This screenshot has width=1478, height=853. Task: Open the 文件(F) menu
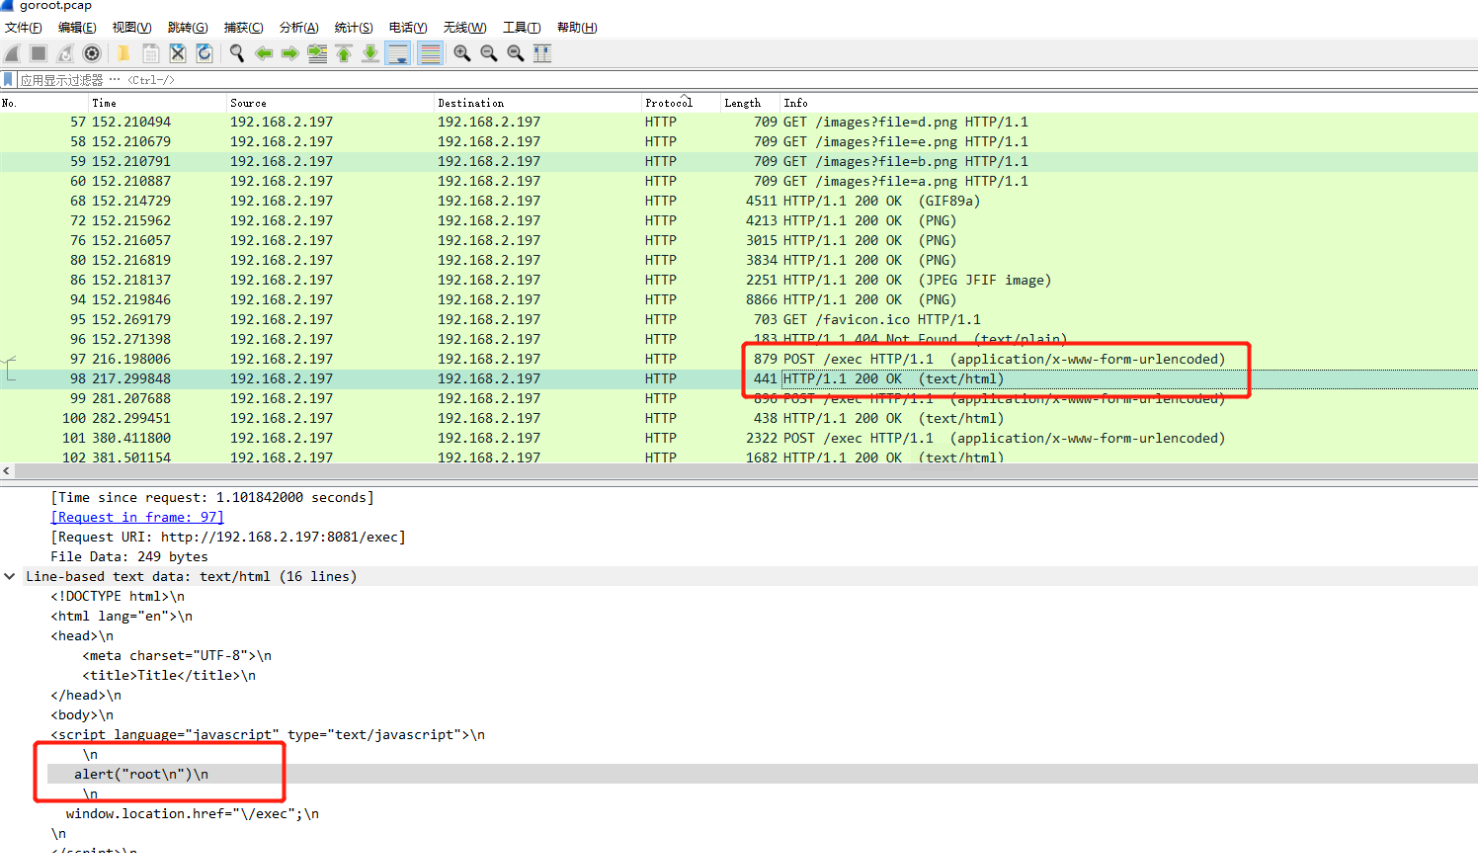[x=24, y=28]
